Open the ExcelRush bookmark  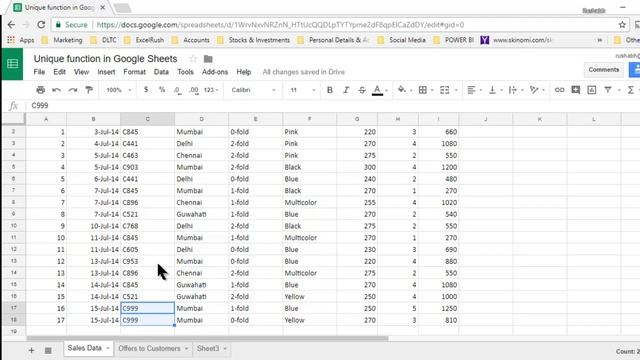(145, 40)
